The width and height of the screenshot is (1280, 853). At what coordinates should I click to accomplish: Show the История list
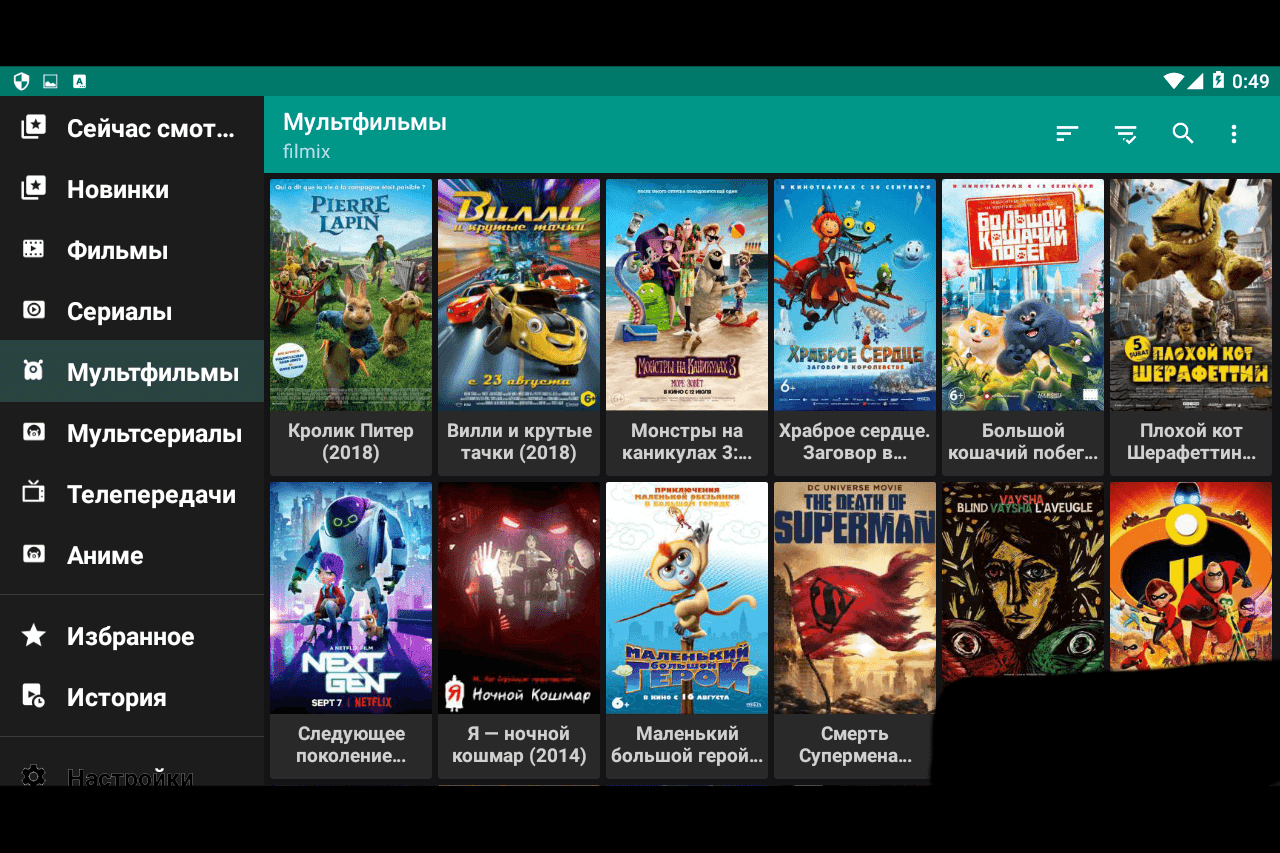[x=132, y=697]
